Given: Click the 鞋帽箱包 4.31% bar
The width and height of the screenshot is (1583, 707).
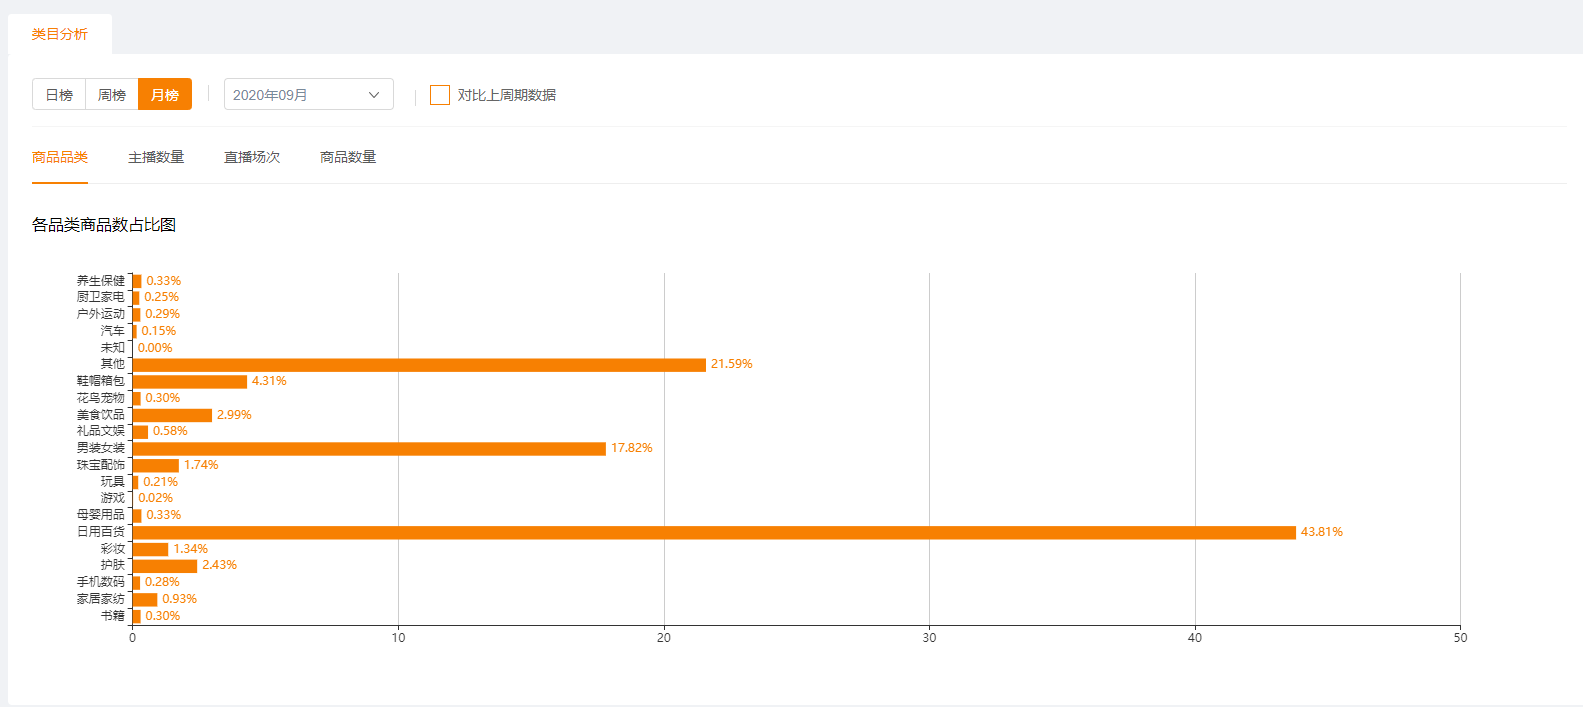Looking at the screenshot, I should pos(190,382).
